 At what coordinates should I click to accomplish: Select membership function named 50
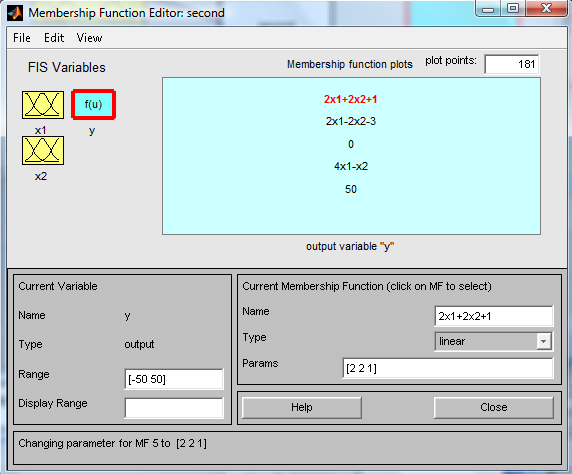(351, 189)
